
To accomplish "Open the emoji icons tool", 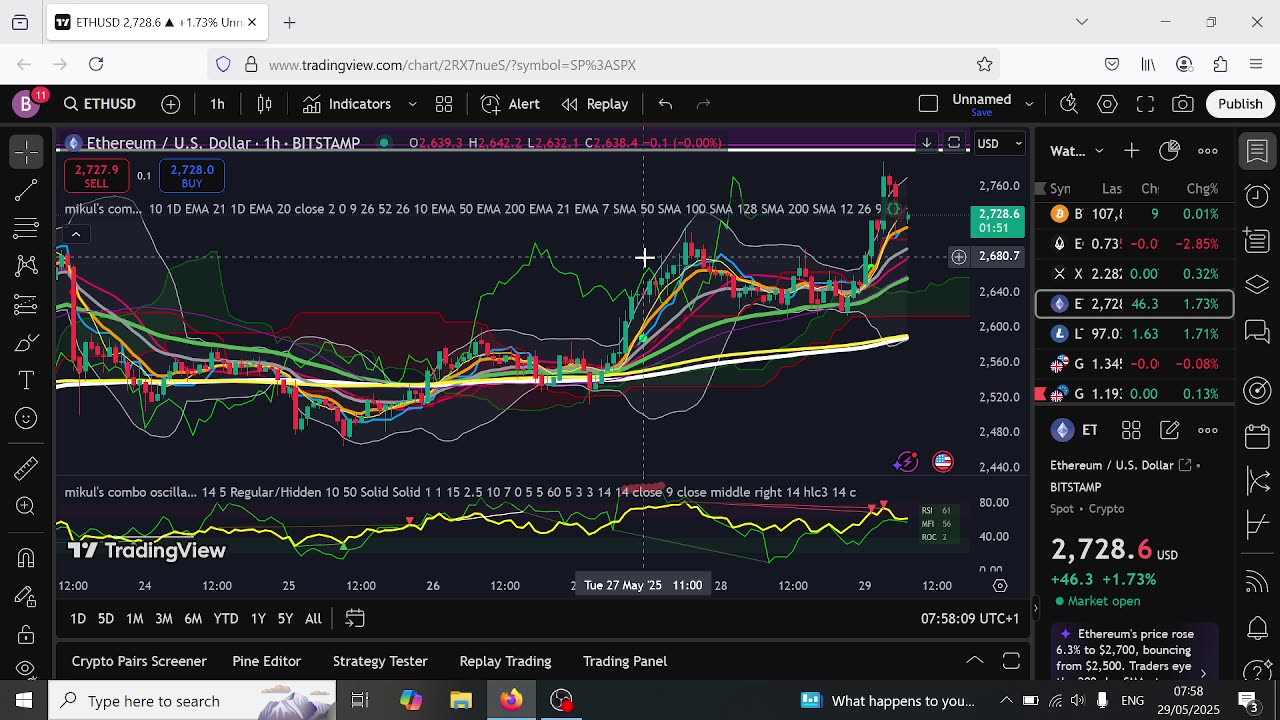I will (x=26, y=419).
